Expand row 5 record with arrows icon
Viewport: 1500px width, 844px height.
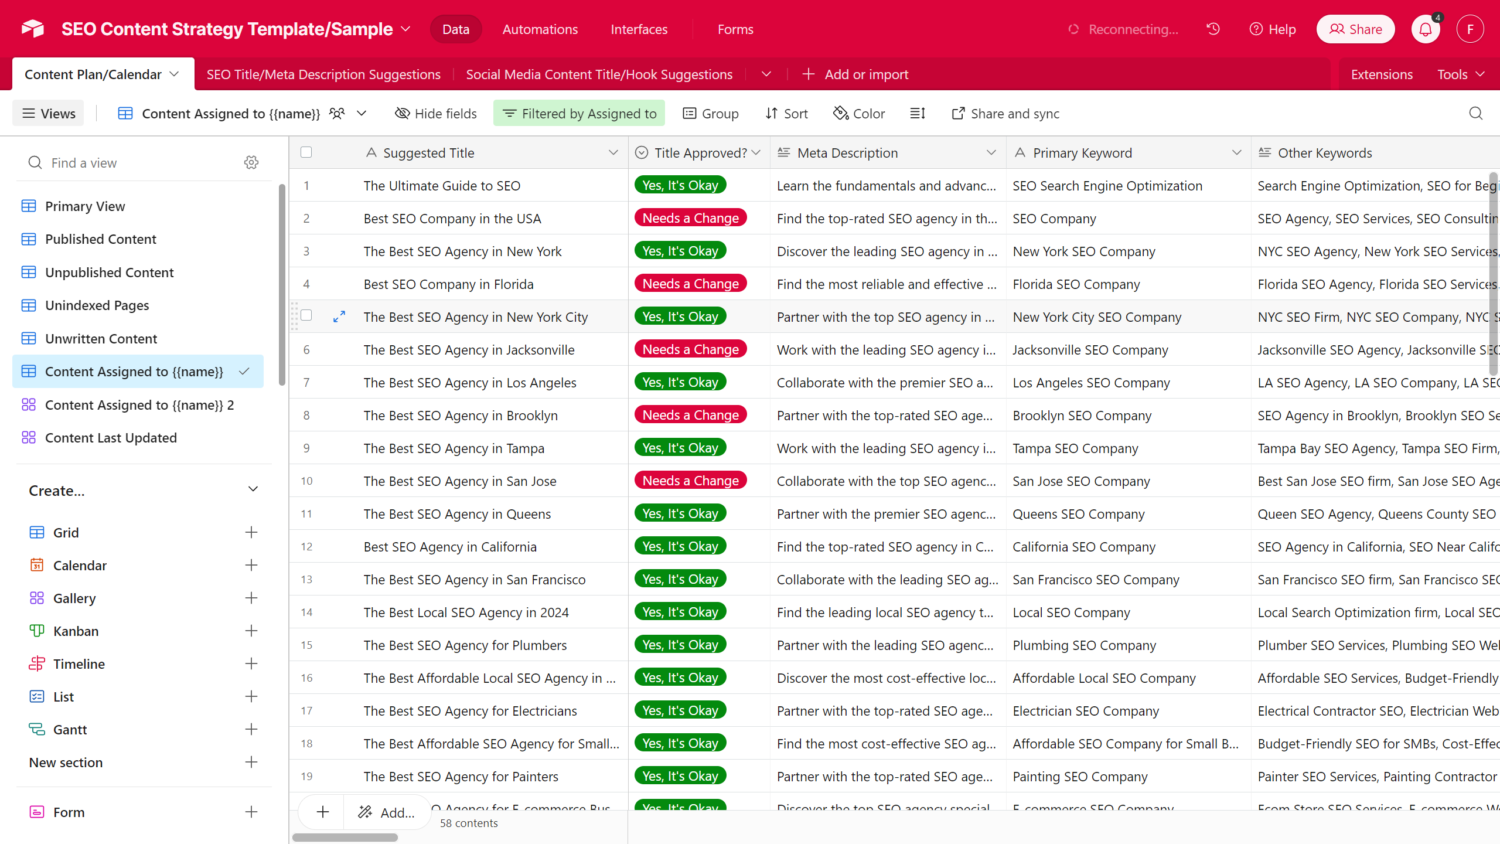tap(339, 317)
